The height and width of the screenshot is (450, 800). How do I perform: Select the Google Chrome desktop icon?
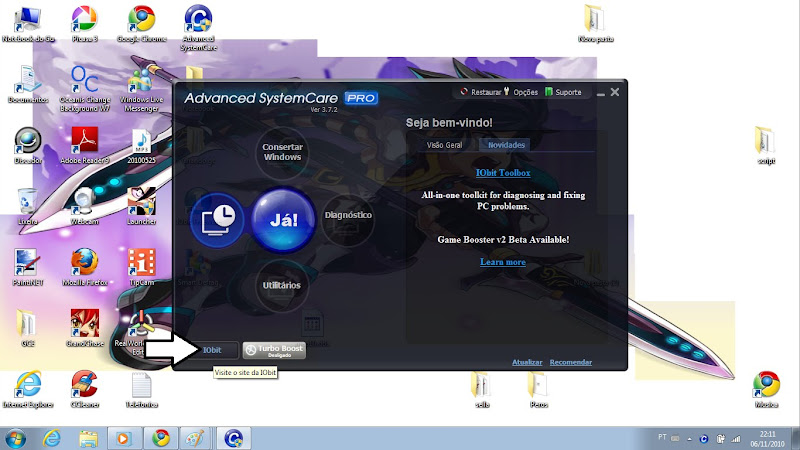point(141,23)
